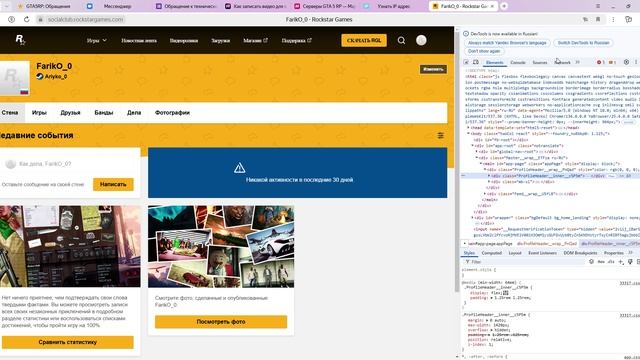Open the Event Listeners tab

(542, 253)
